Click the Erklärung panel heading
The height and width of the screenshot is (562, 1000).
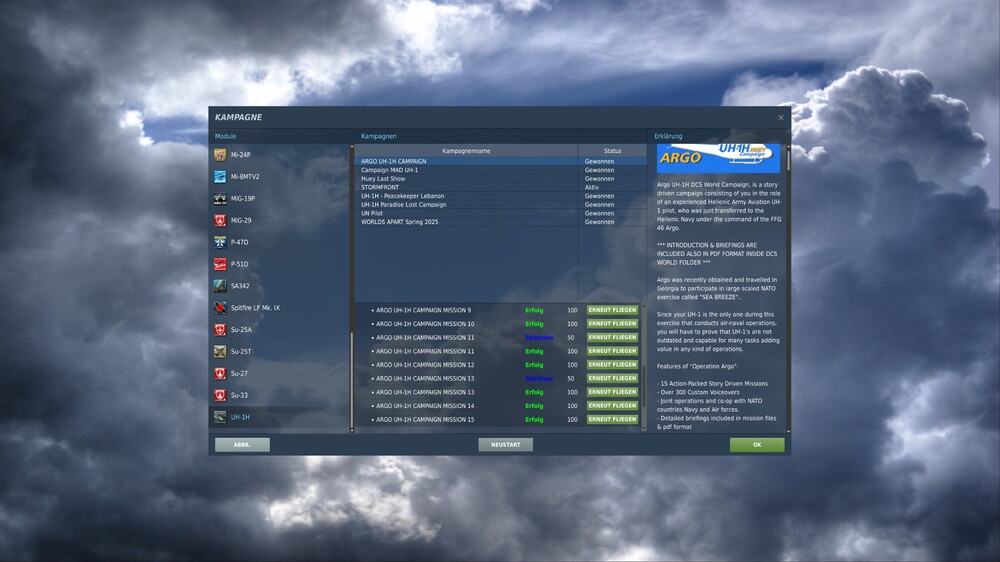point(668,137)
